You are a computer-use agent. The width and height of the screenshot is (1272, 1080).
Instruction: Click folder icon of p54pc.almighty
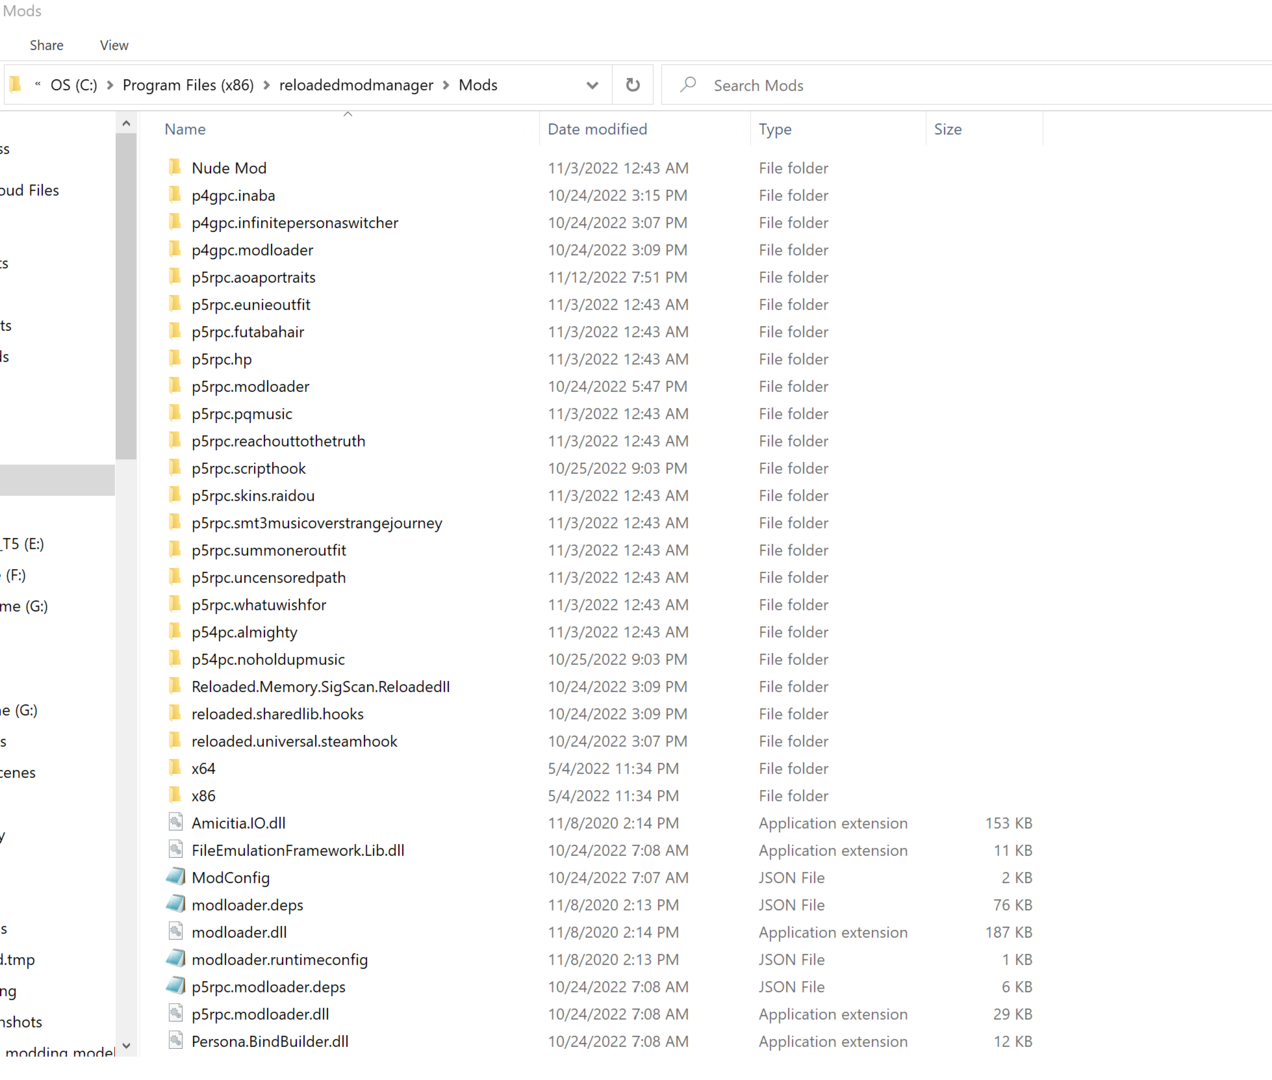[x=175, y=631]
